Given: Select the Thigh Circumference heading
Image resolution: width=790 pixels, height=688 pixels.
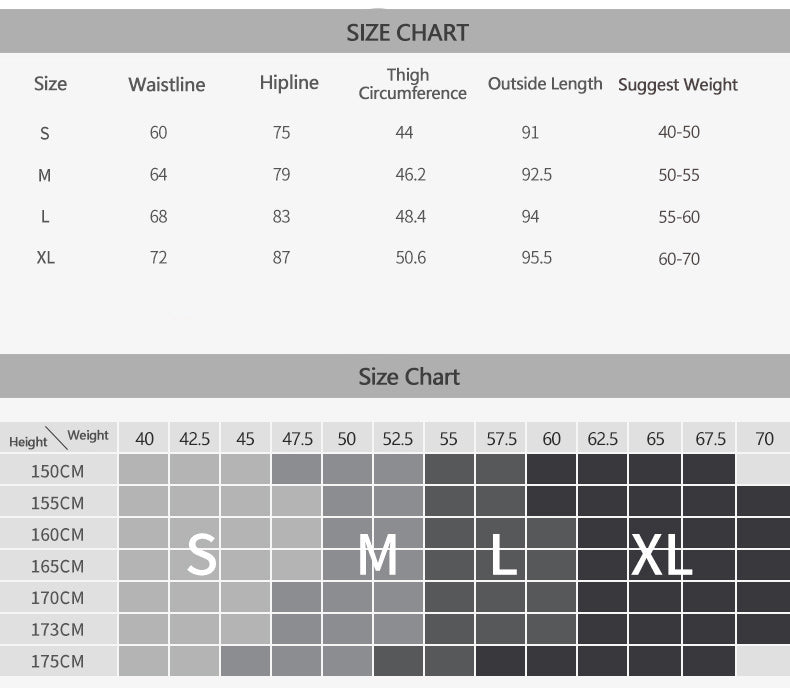Looking at the screenshot, I should [x=412, y=84].
